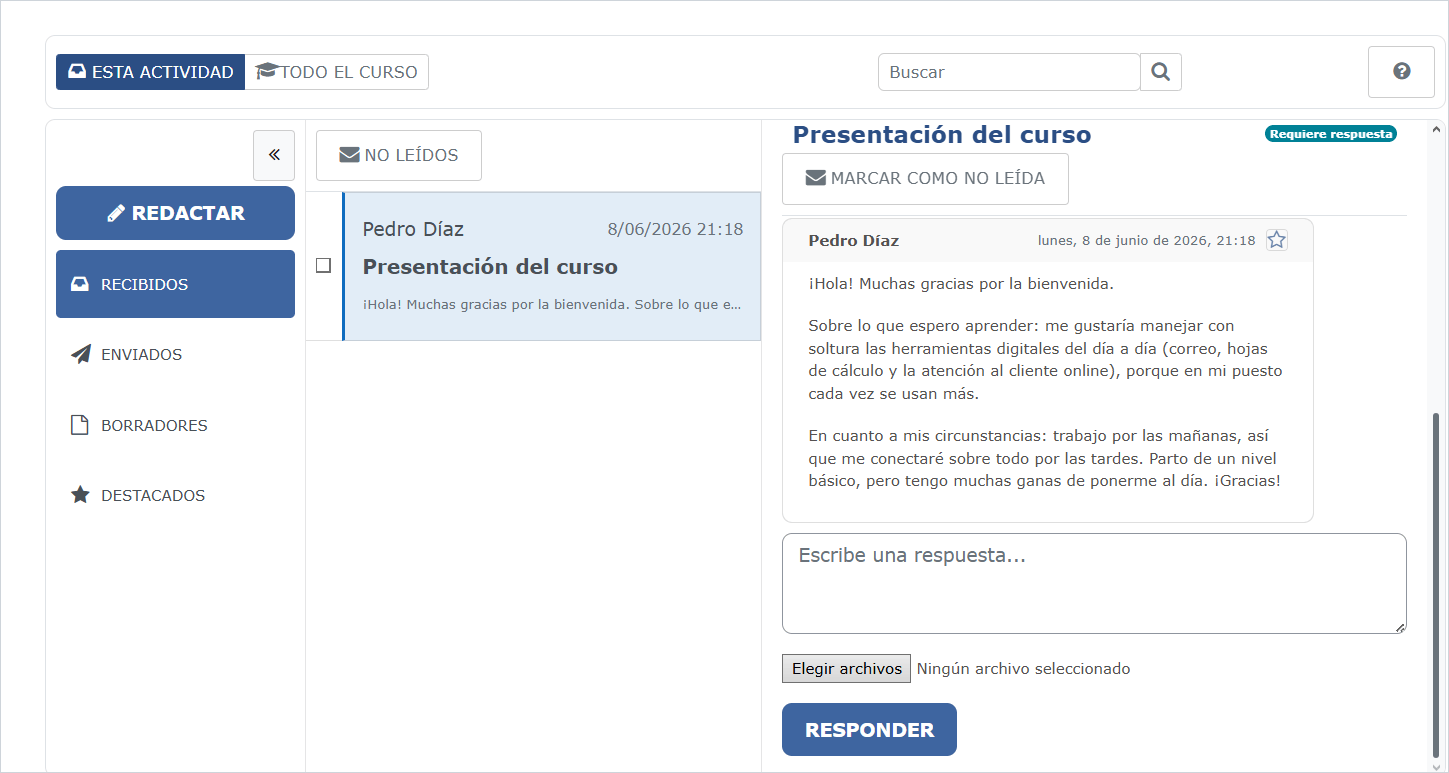Send reply with Responder button
The height and width of the screenshot is (773, 1449).
click(x=869, y=730)
